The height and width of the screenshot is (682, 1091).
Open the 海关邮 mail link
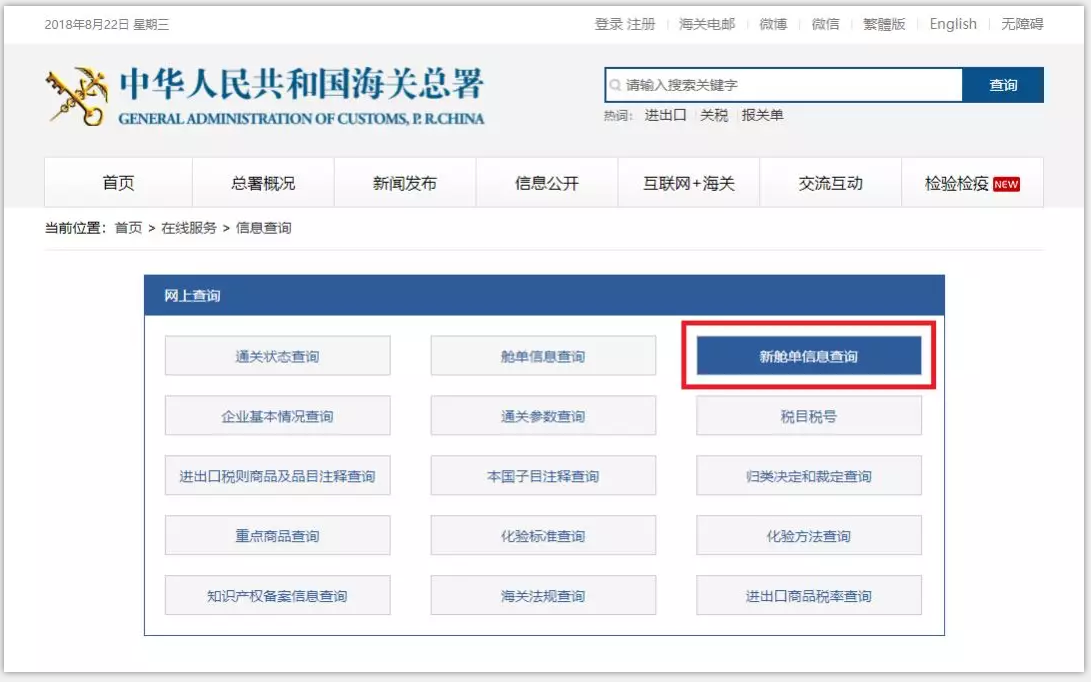pos(706,24)
